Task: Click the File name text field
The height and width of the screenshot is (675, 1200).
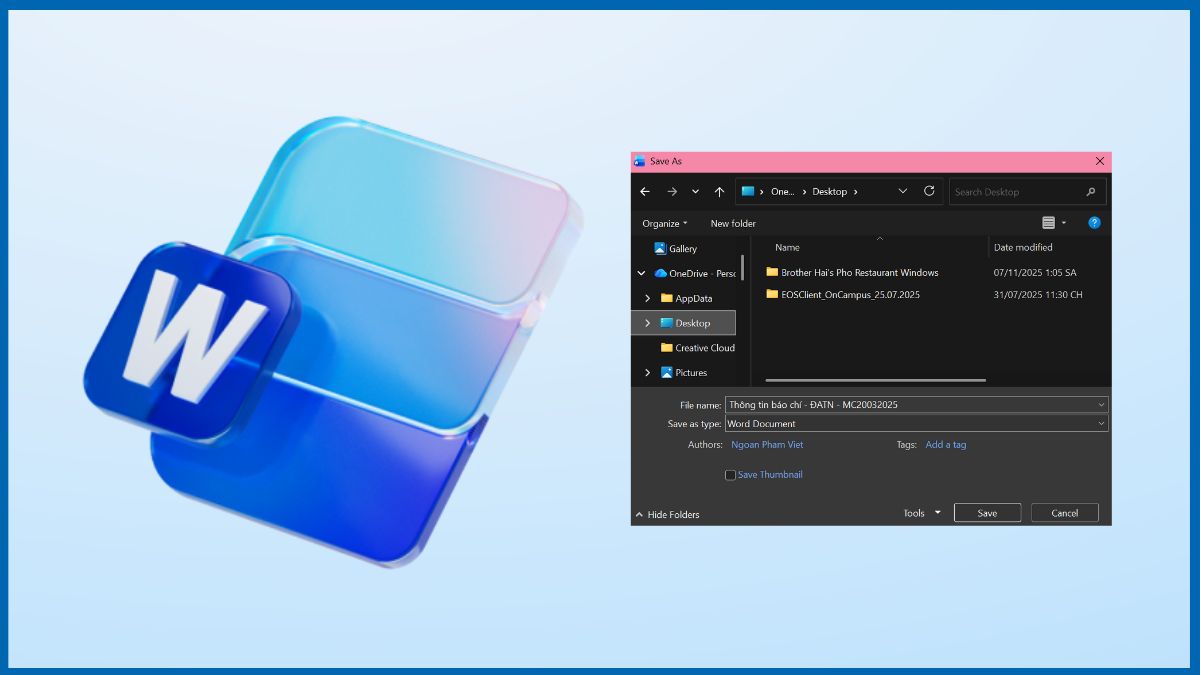Action: 911,405
